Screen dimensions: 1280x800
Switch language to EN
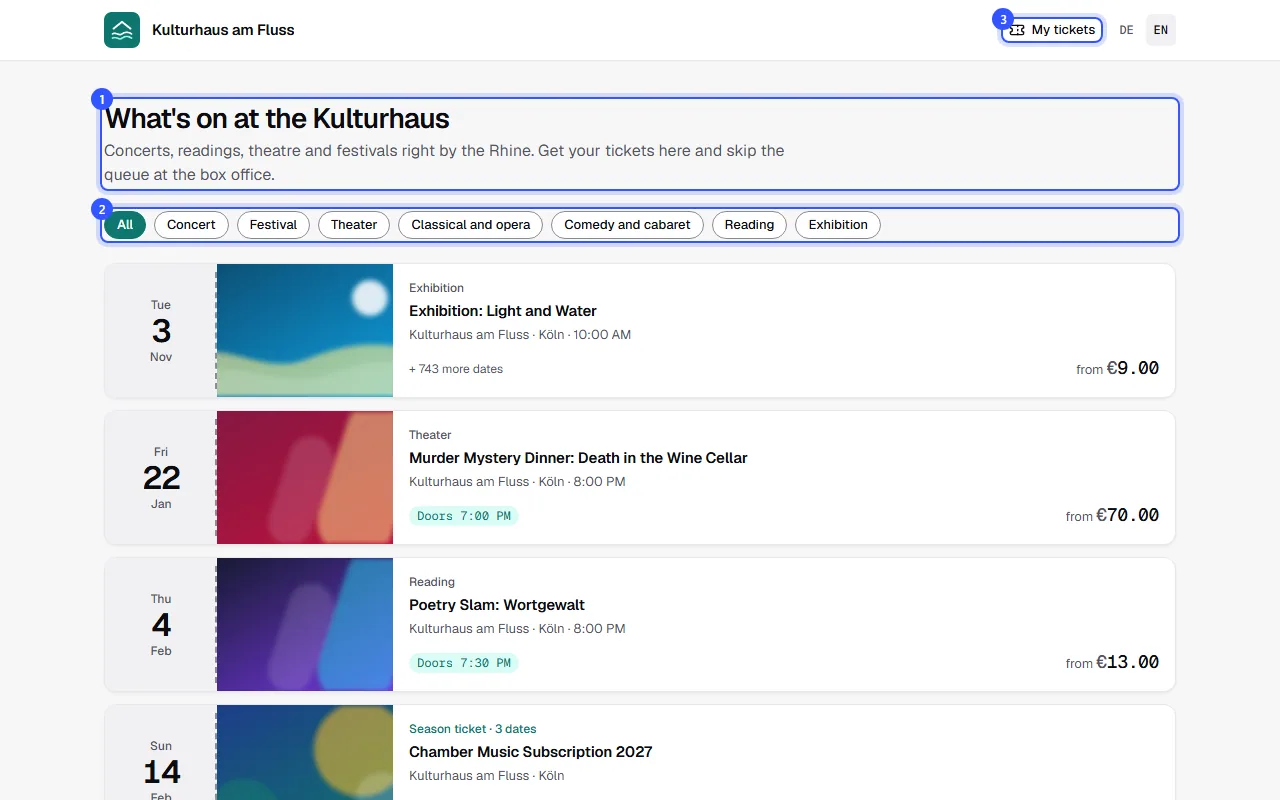coord(1161,30)
